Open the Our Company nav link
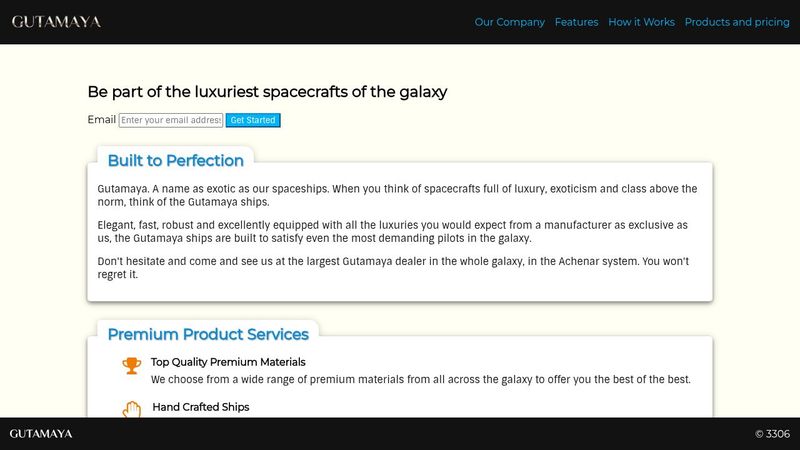Screen dimensions: 800x450 509,22
